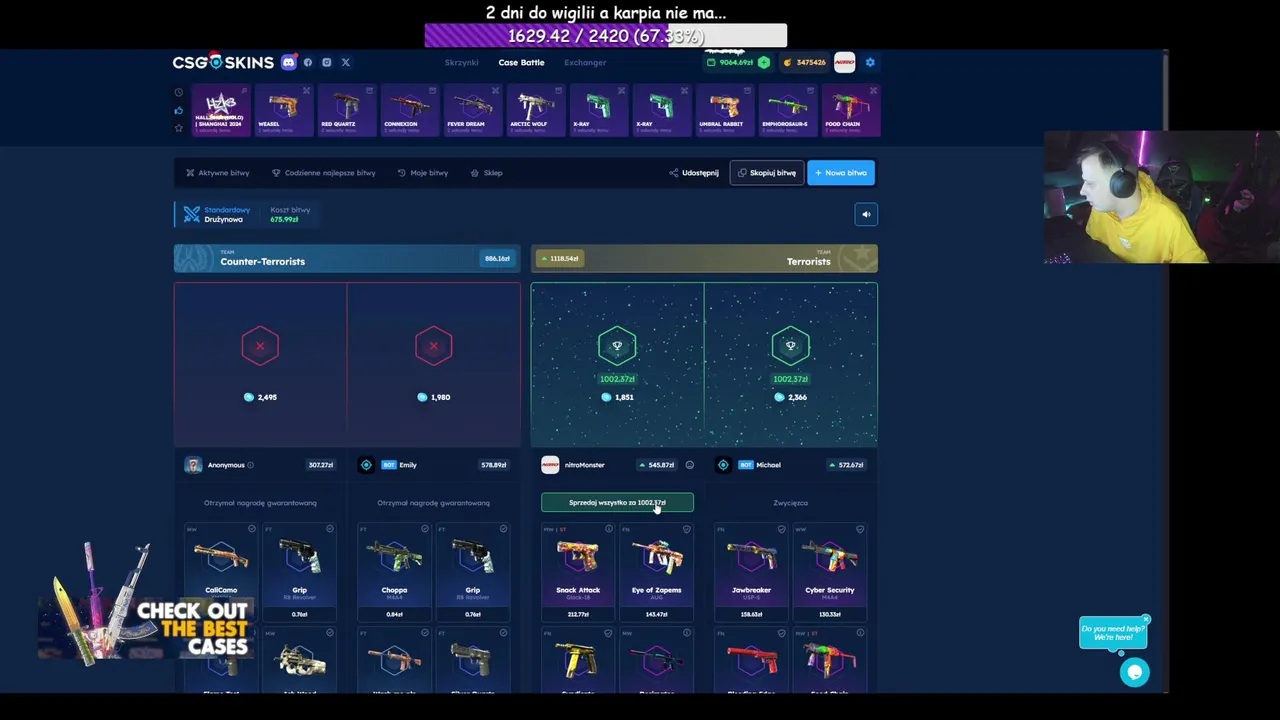This screenshot has width=1280, height=720.
Task: Click the coin balance 3475426
Action: point(805,62)
